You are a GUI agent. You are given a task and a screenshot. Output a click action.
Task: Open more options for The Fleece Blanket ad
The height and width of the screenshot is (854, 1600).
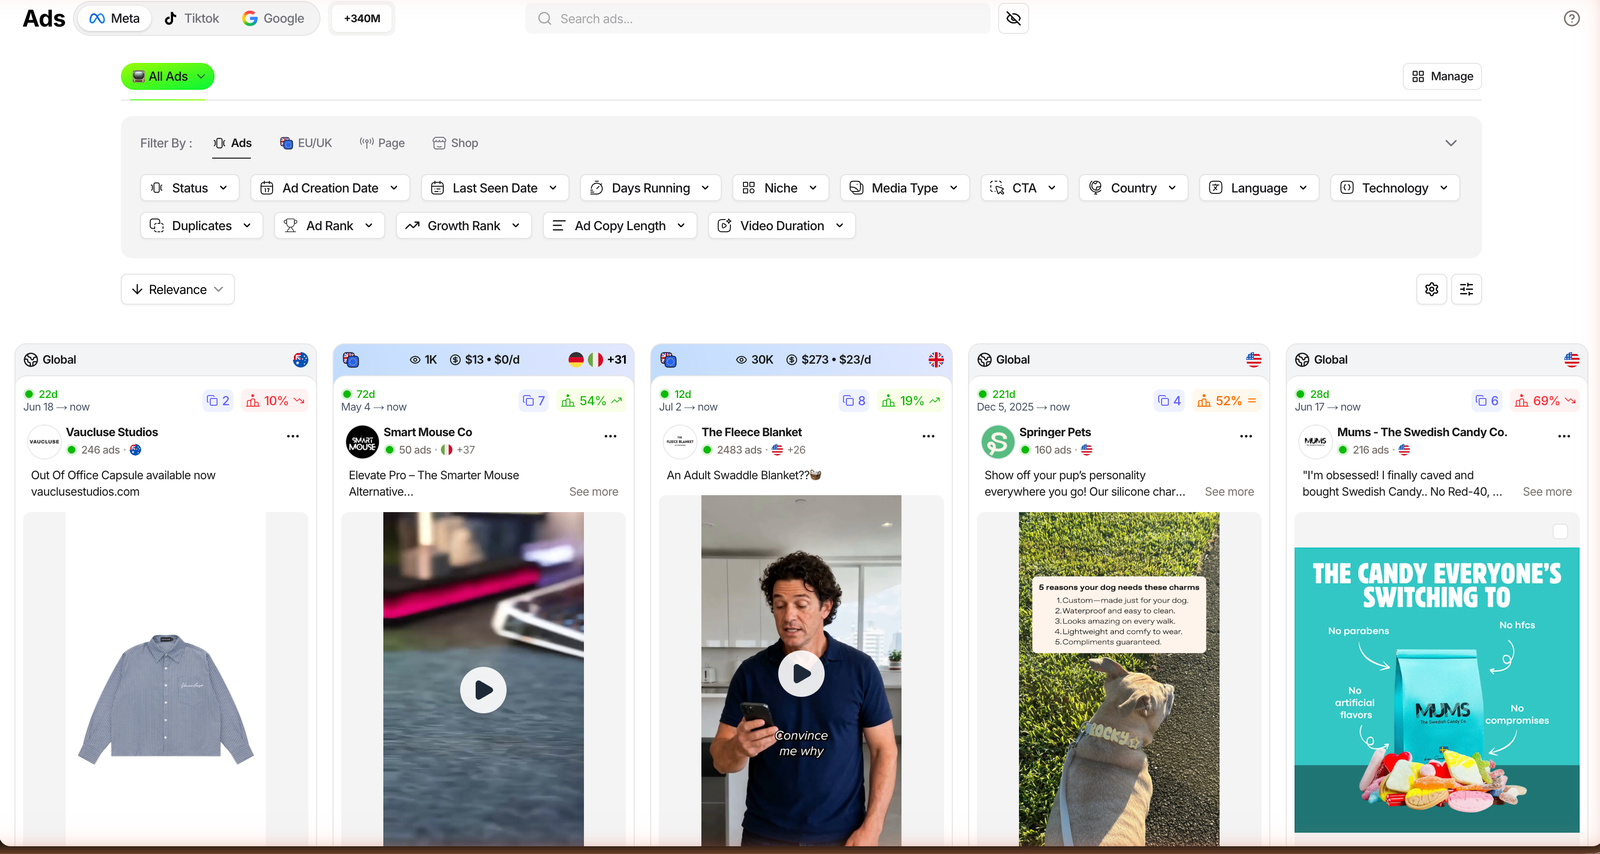pyautogui.click(x=928, y=436)
